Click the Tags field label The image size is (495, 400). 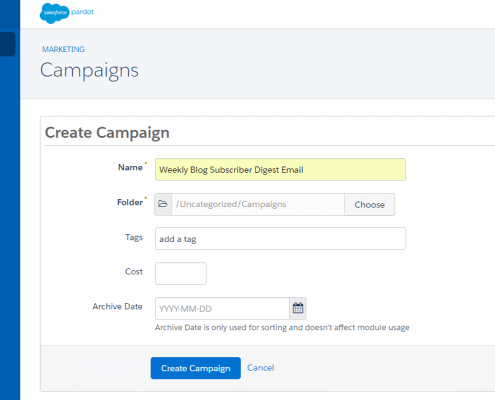click(134, 237)
